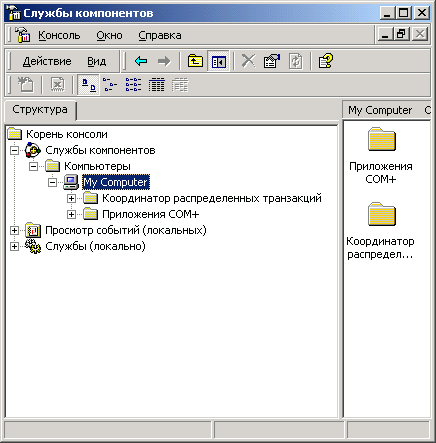Select Приложения COM+ folder in right pane
The image size is (436, 443).
coord(381,155)
